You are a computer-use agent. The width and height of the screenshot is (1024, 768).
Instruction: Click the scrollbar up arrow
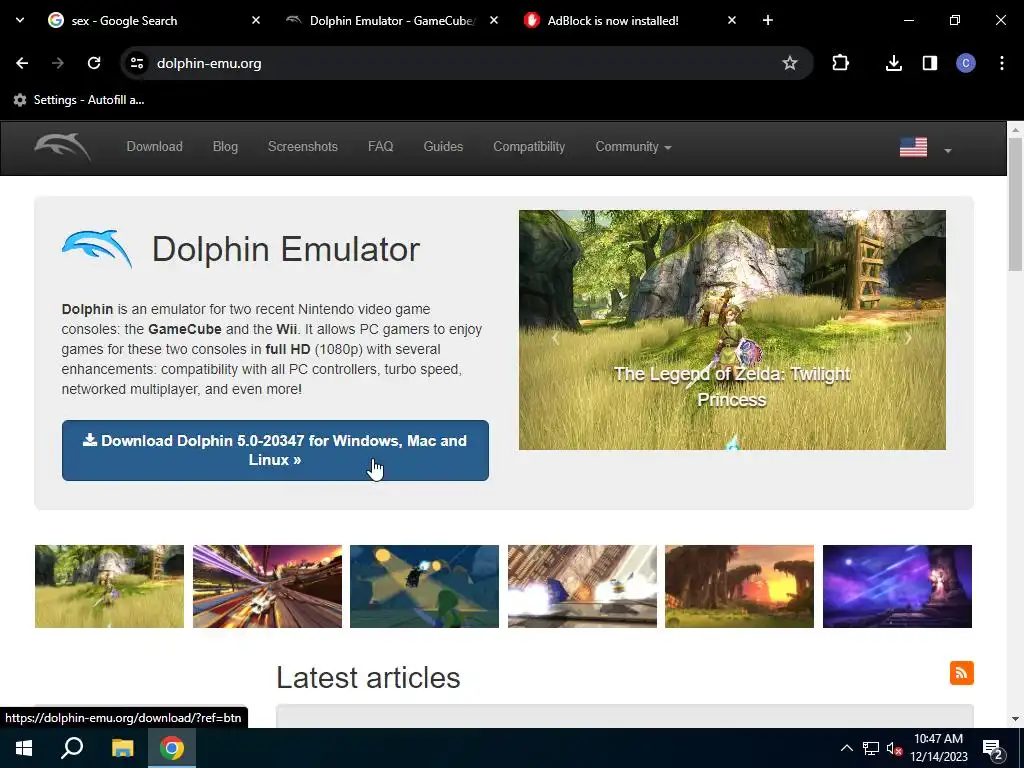[1015, 129]
